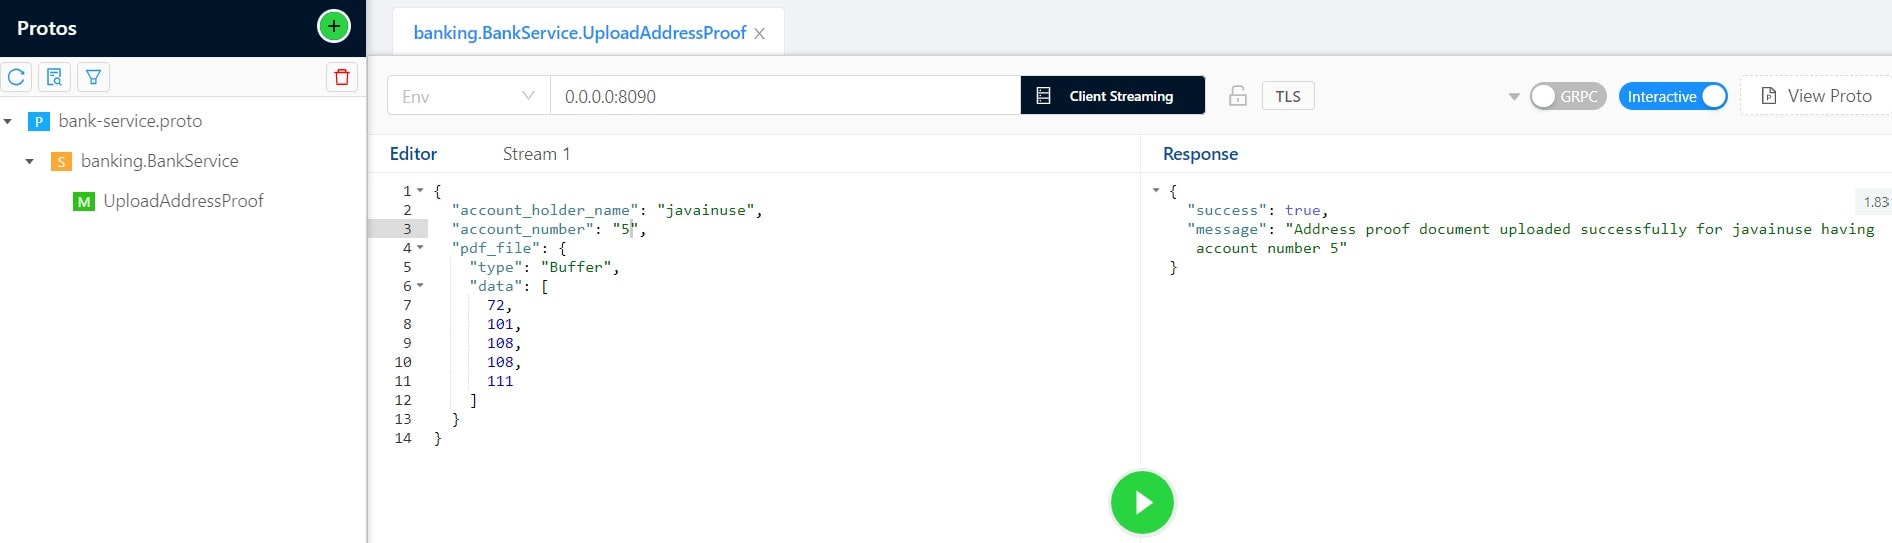This screenshot has width=1892, height=543.
Task: Click the server address field 0.0.0.0:8090
Action: [x=785, y=96]
